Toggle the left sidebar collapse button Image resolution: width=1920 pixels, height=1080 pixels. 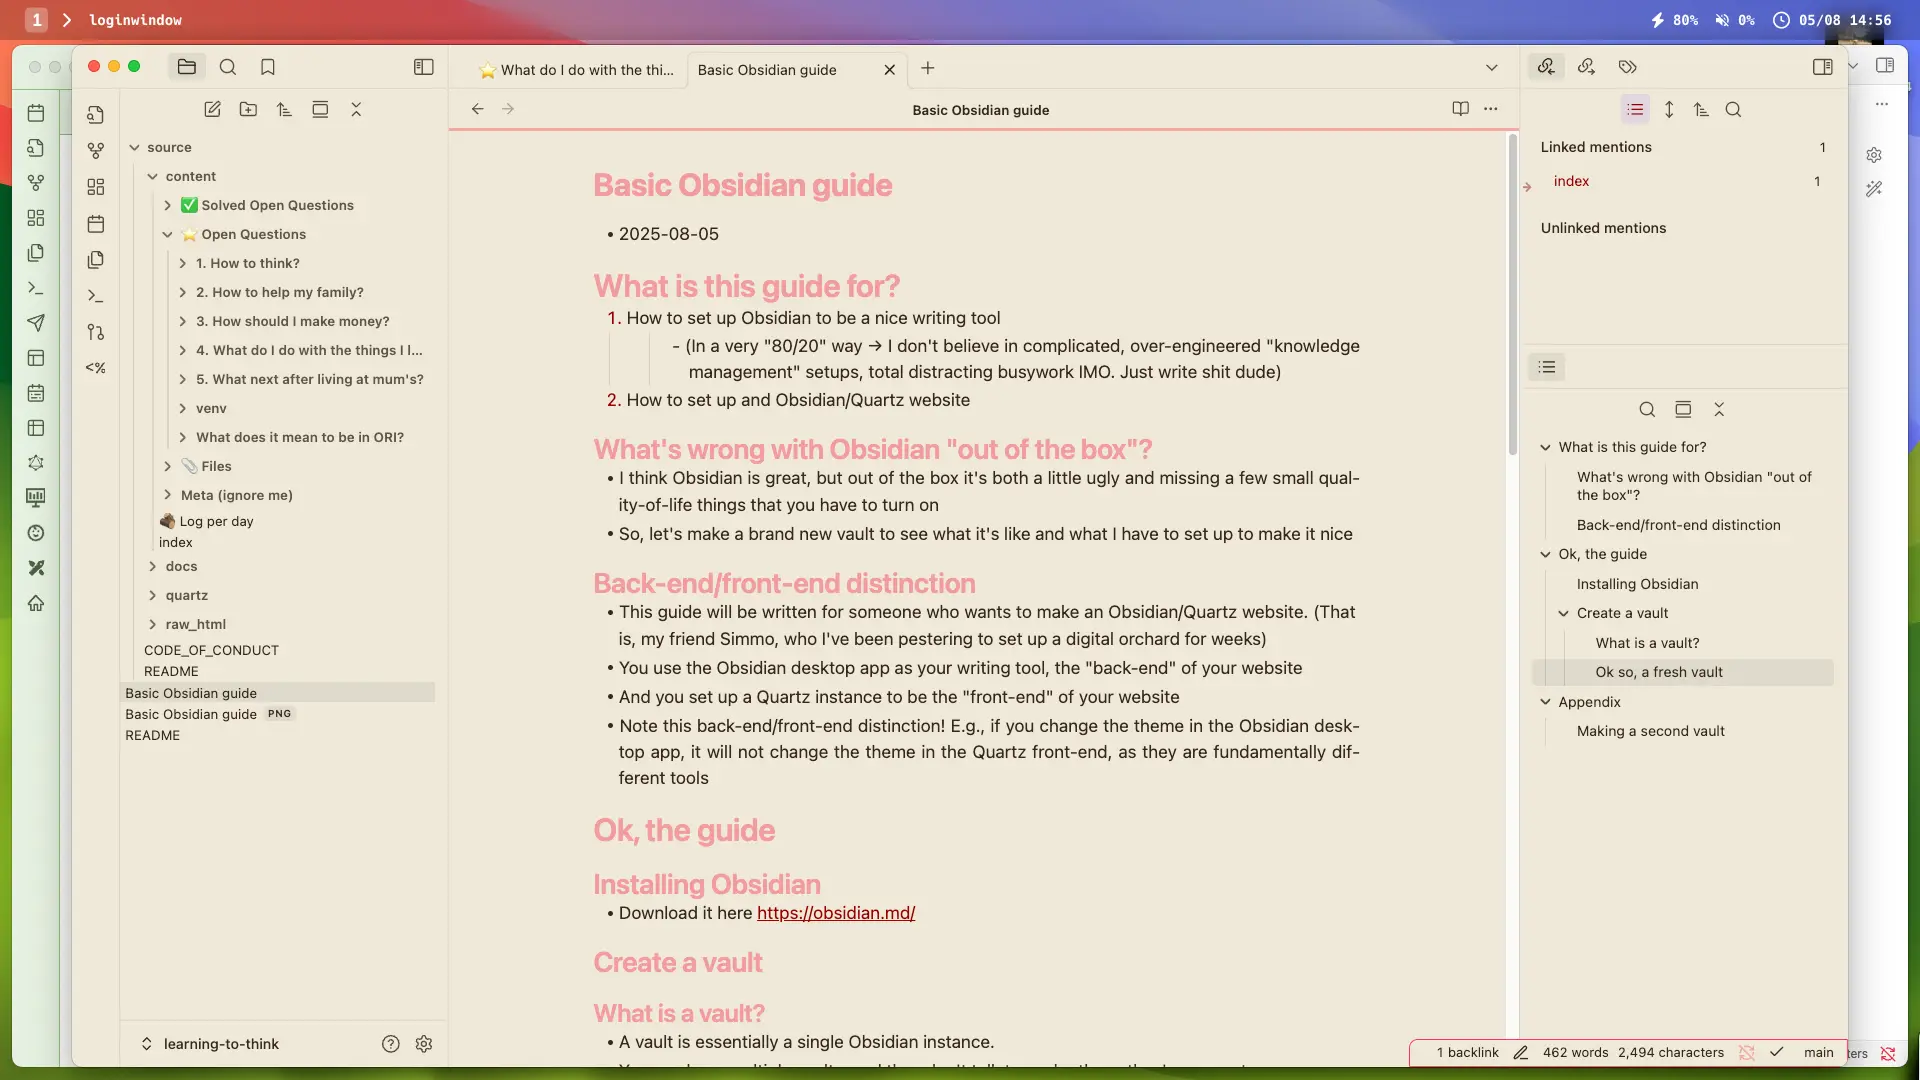(x=423, y=67)
